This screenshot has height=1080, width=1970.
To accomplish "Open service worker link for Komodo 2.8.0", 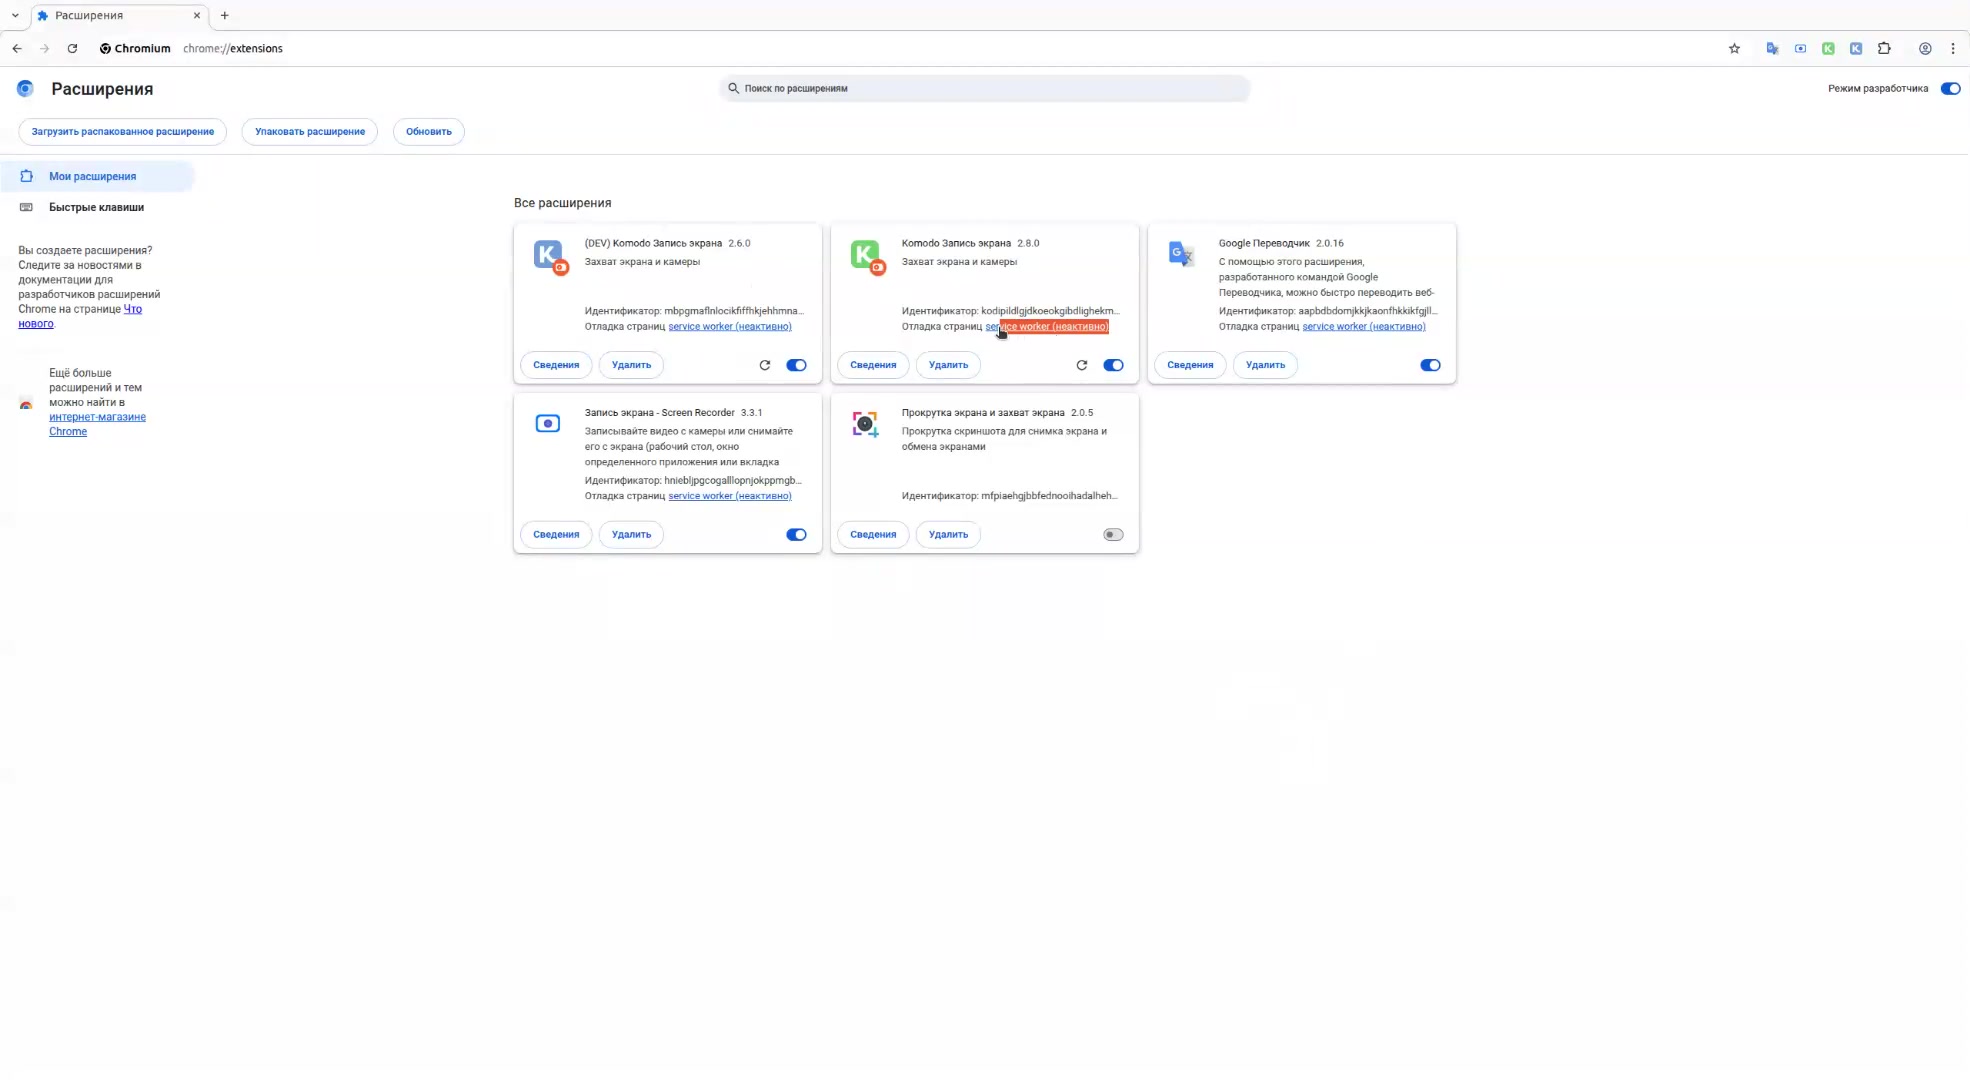I will 1047,326.
